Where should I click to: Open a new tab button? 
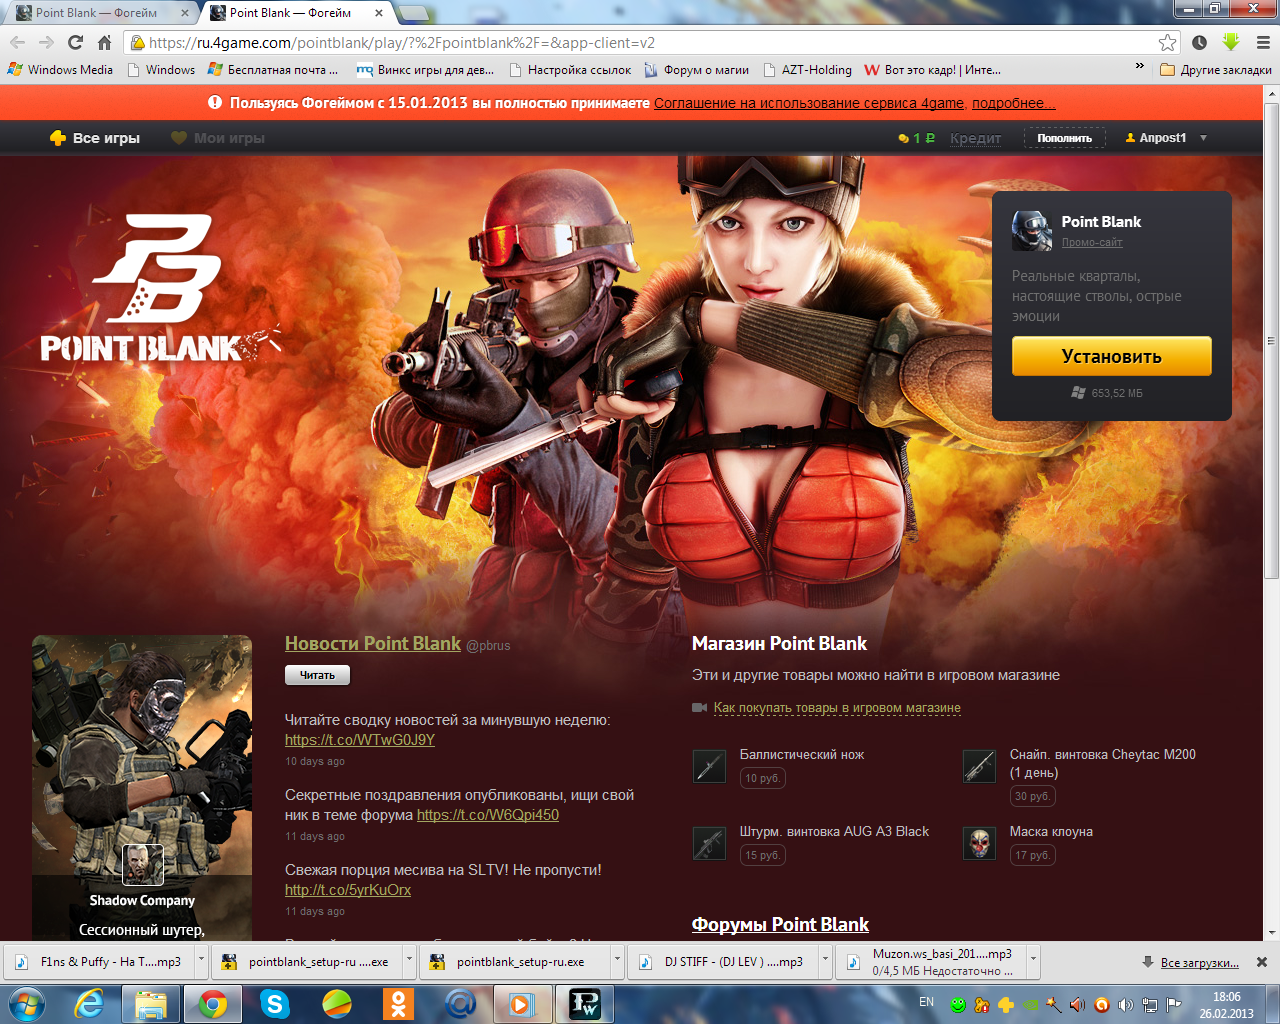tap(413, 13)
